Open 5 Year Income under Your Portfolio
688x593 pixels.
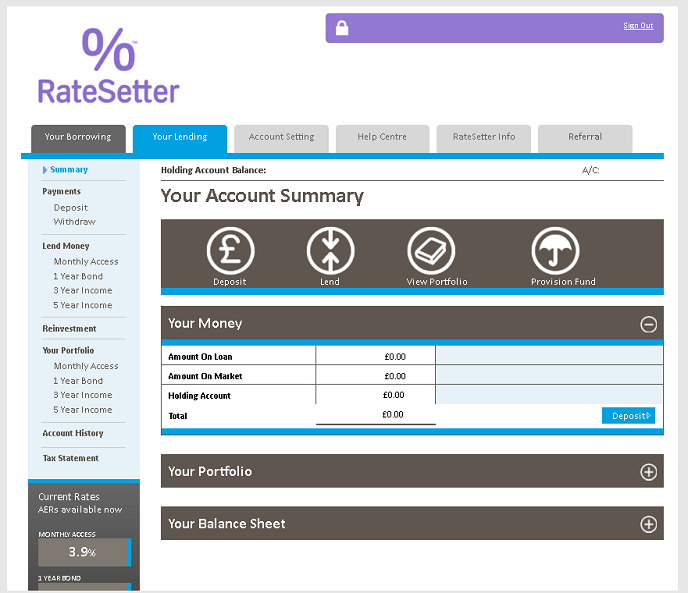(x=83, y=410)
